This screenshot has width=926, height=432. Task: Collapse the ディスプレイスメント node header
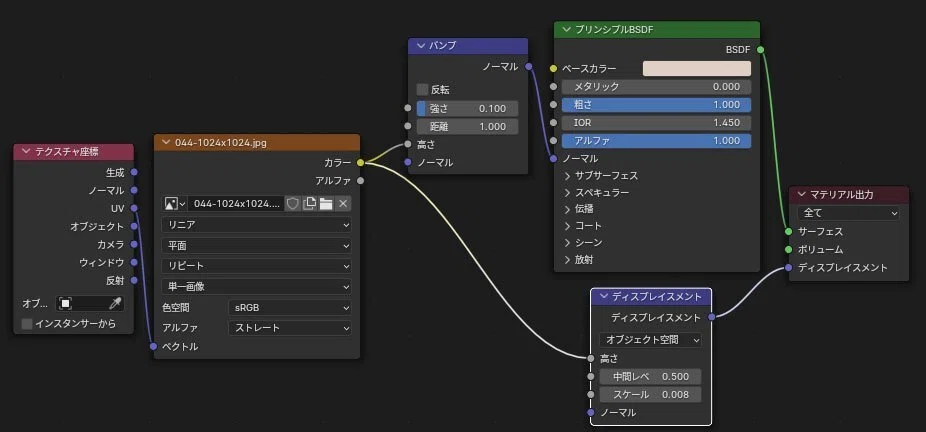(604, 296)
